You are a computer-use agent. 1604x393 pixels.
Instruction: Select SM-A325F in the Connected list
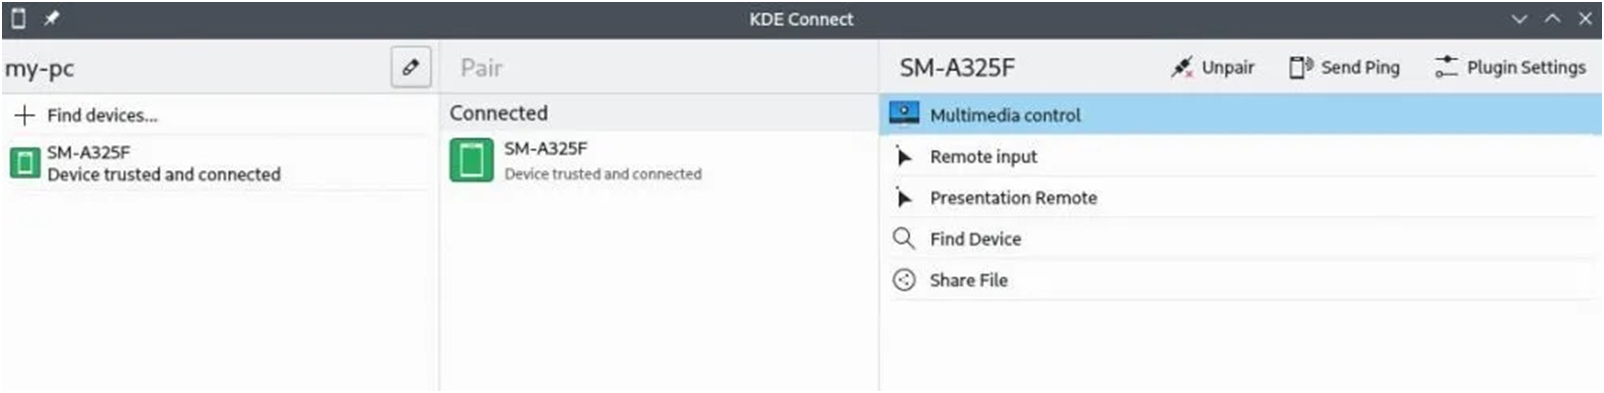tap(658, 160)
